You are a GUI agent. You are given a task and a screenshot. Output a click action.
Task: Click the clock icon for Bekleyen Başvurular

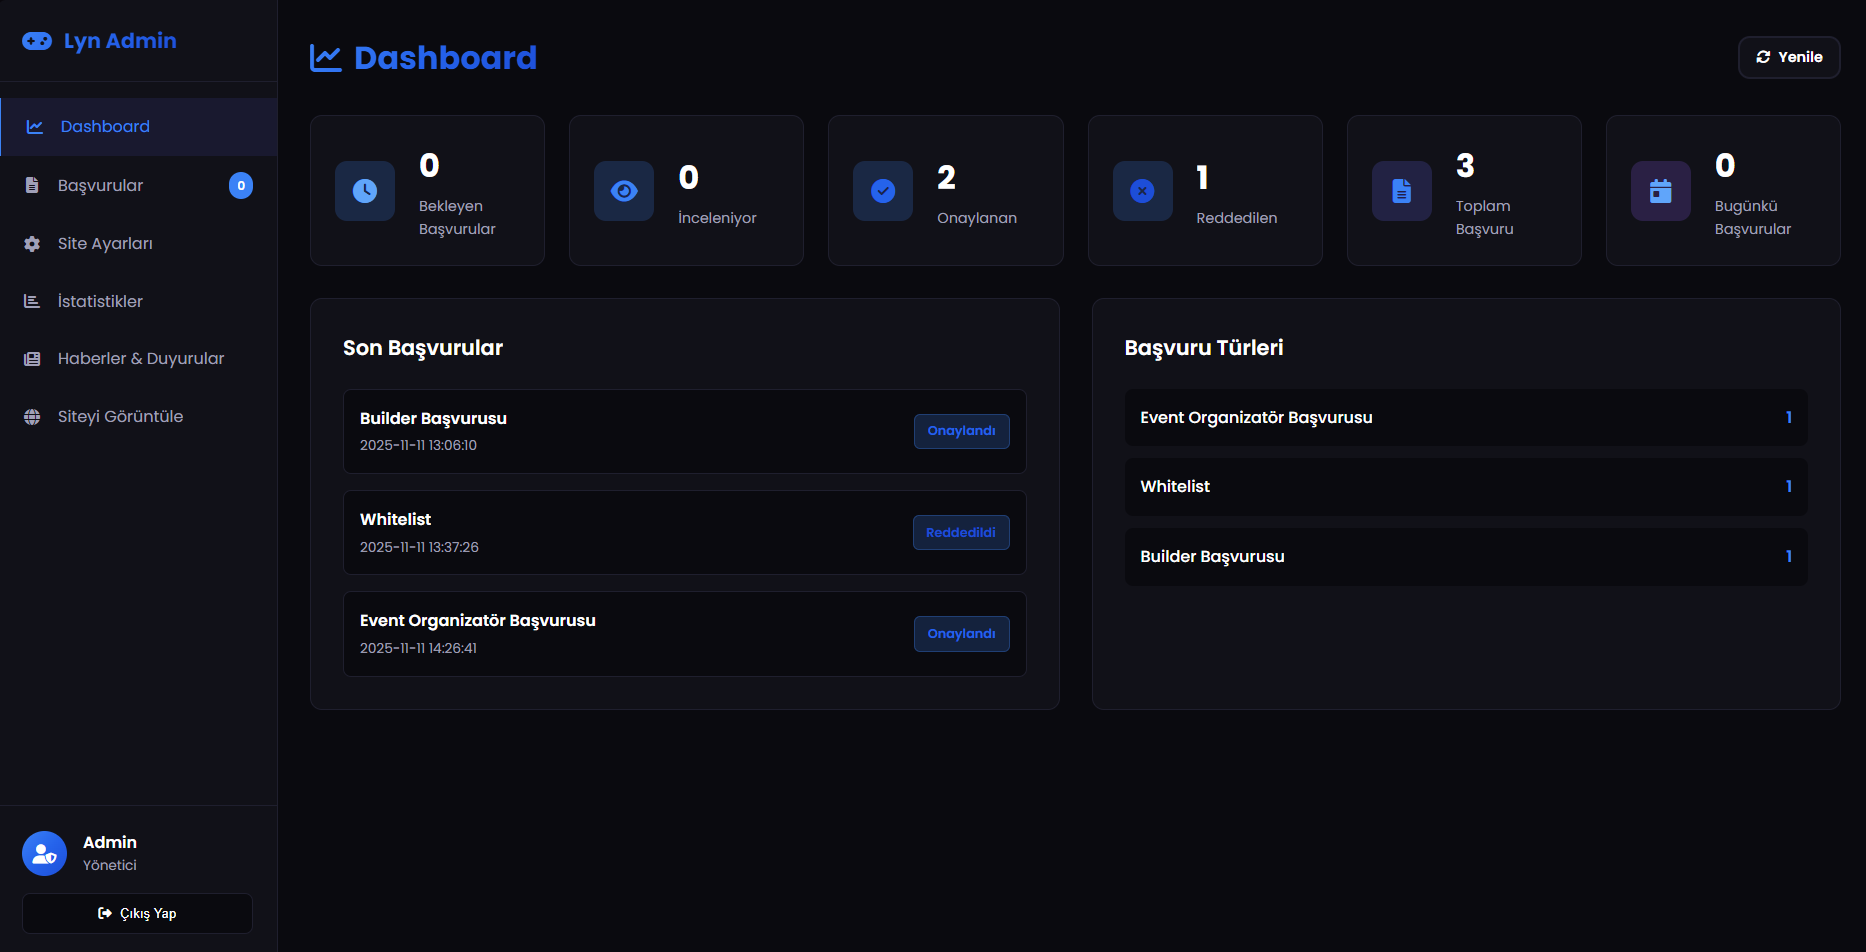pos(365,191)
